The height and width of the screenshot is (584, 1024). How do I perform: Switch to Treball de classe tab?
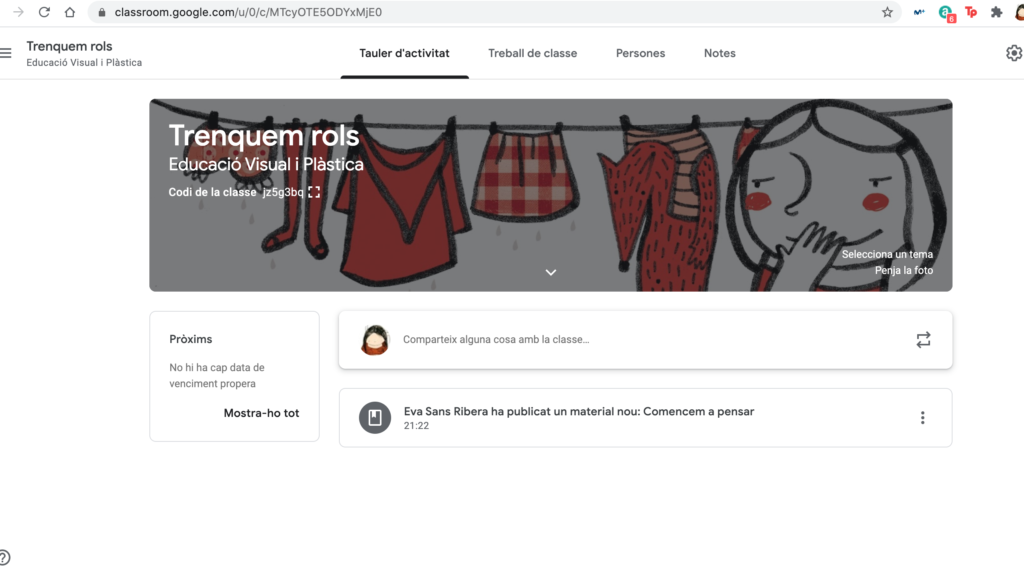pos(532,54)
